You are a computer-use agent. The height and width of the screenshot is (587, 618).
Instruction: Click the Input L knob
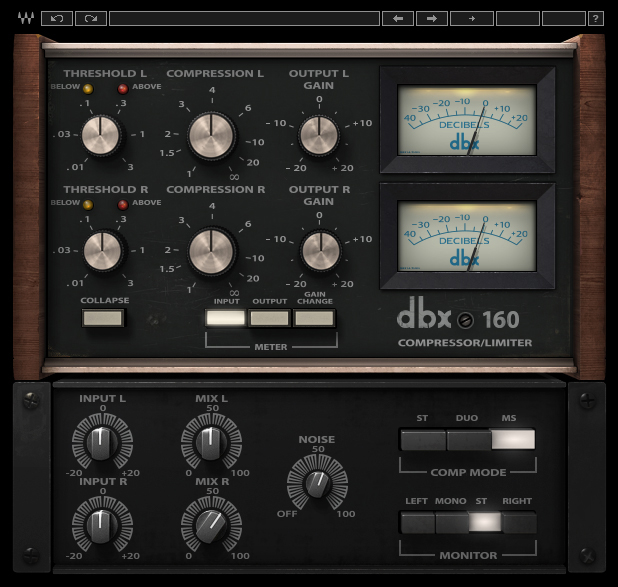tap(102, 442)
